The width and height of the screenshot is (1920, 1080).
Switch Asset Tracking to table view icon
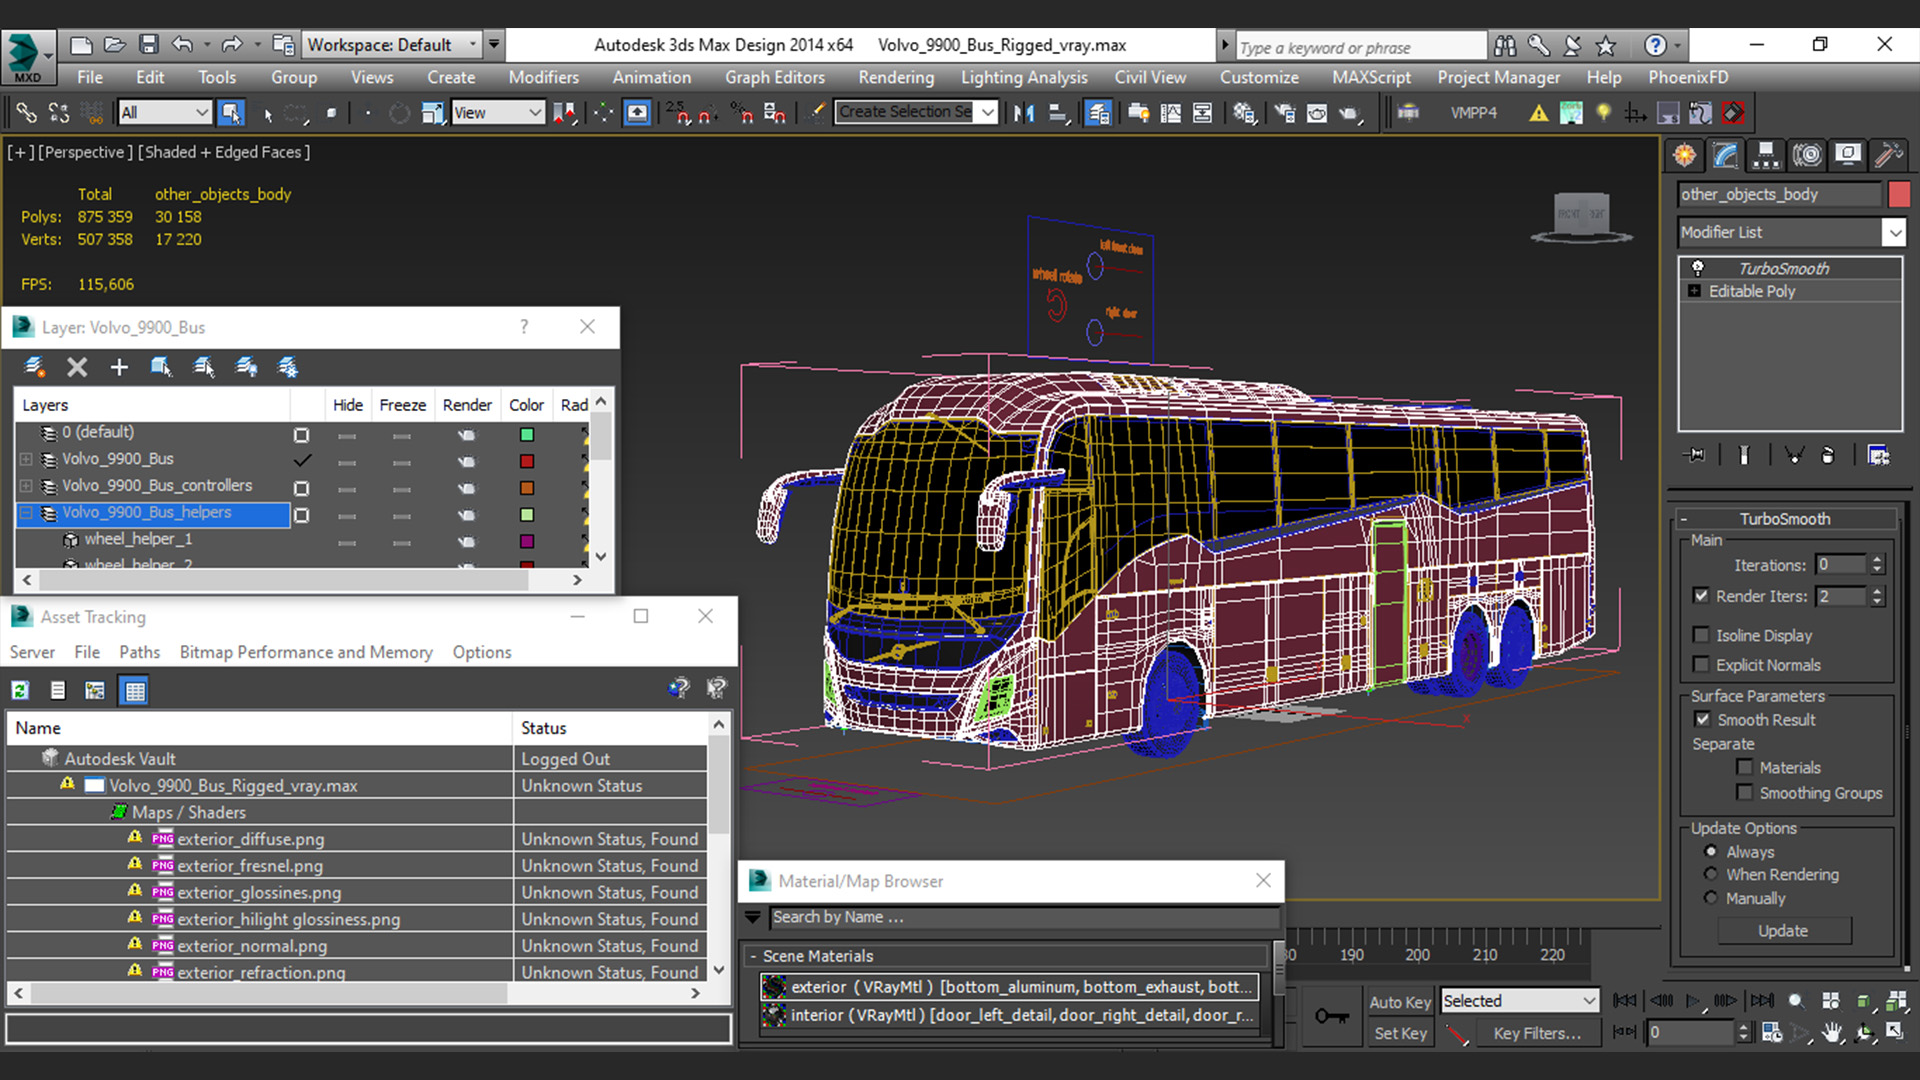(135, 690)
